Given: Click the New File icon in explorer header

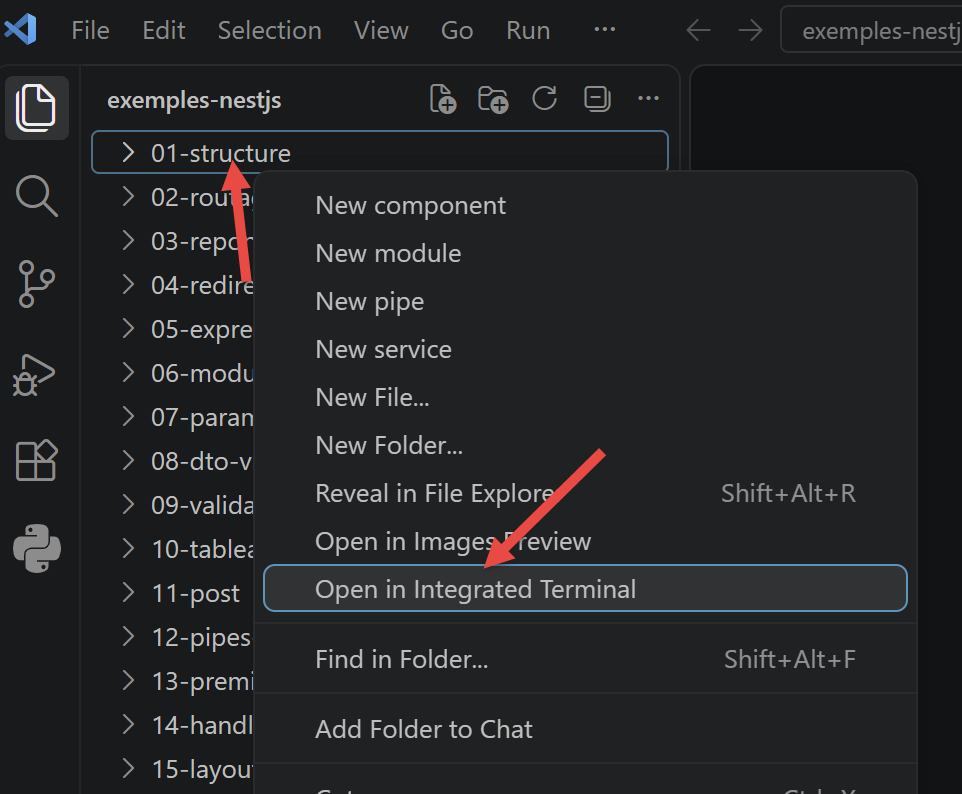Looking at the screenshot, I should coord(443,99).
